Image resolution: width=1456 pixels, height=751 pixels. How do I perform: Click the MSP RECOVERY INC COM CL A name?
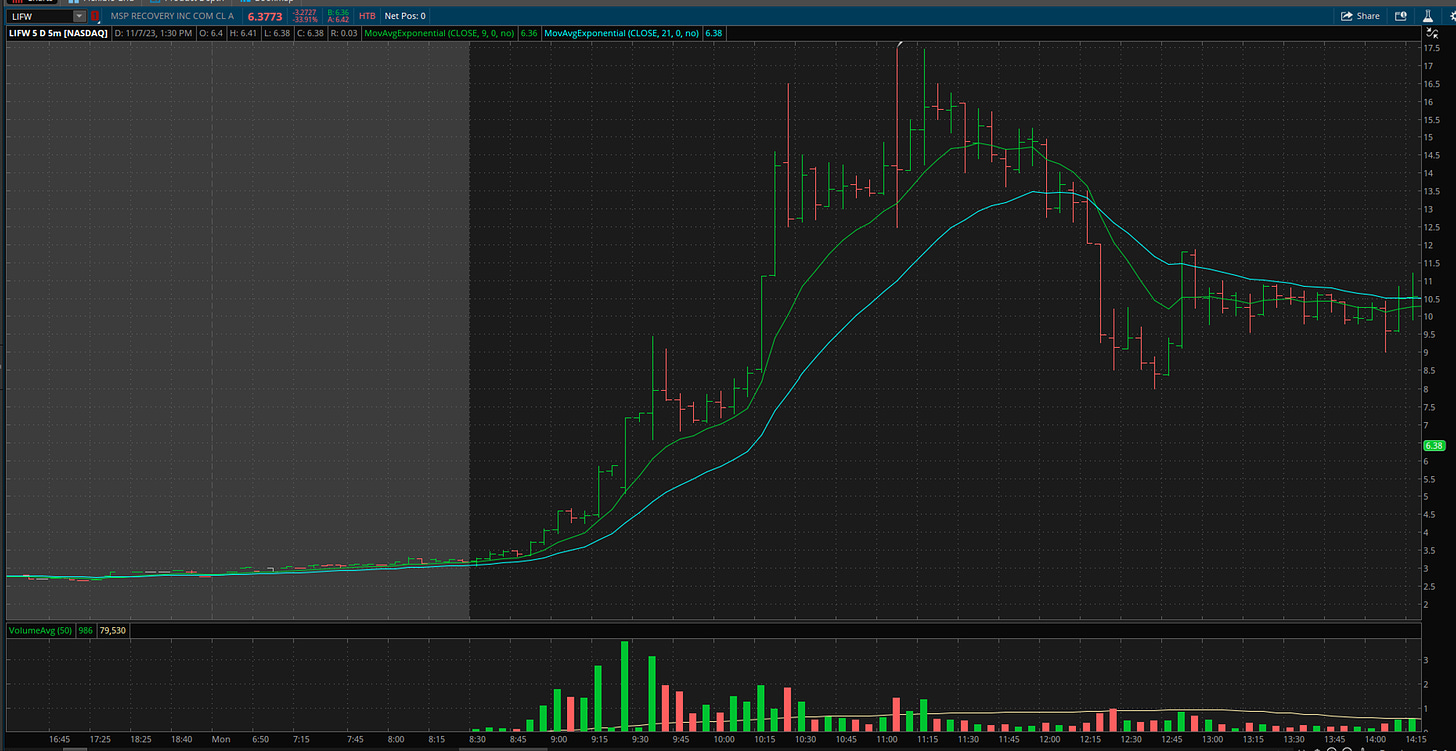174,16
